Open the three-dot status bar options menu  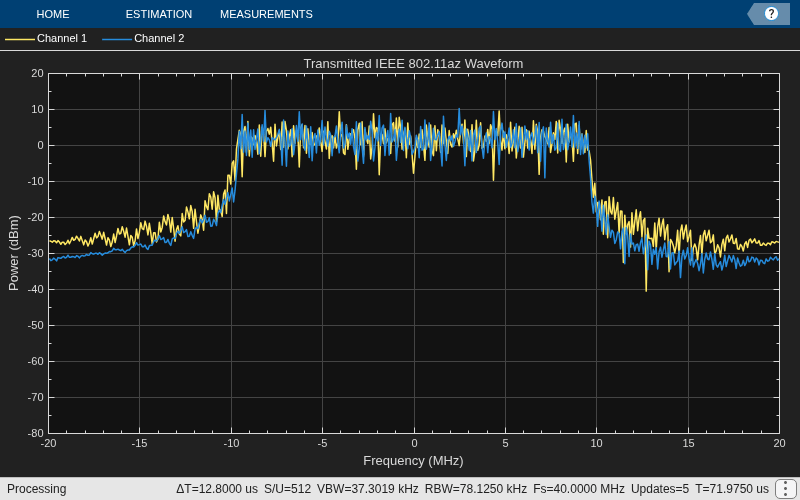(783, 489)
